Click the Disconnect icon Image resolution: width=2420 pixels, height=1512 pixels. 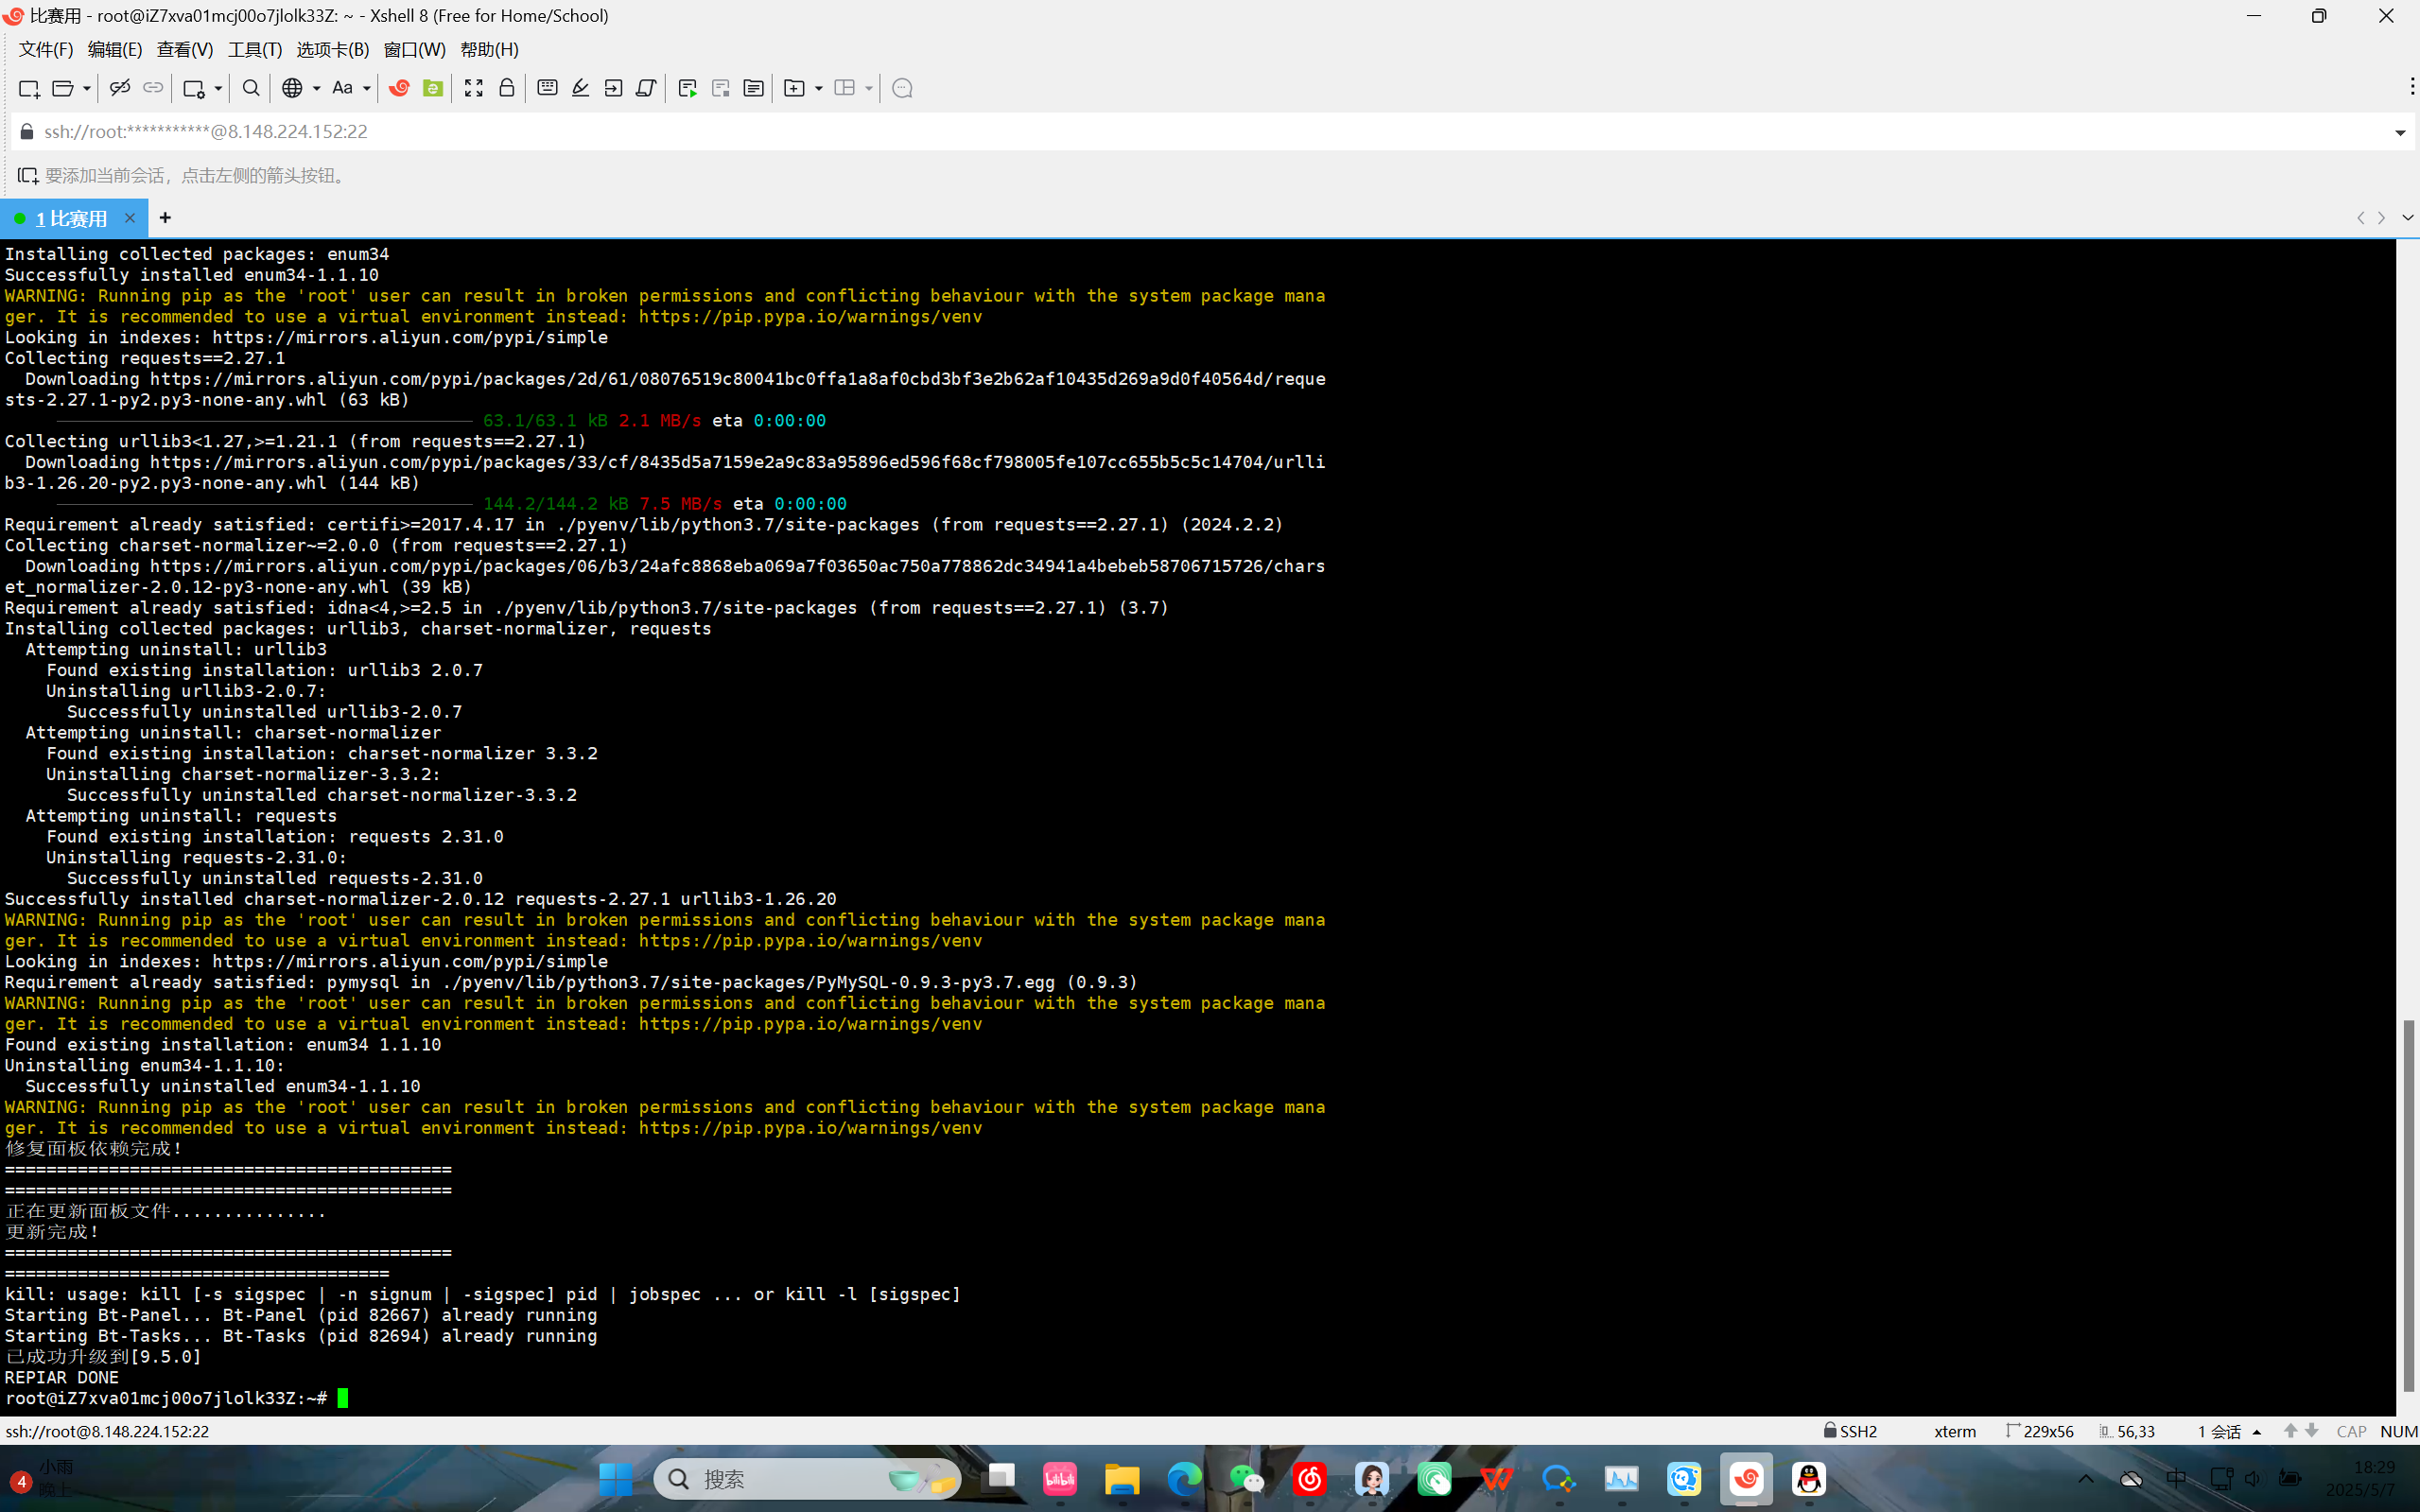click(120, 88)
